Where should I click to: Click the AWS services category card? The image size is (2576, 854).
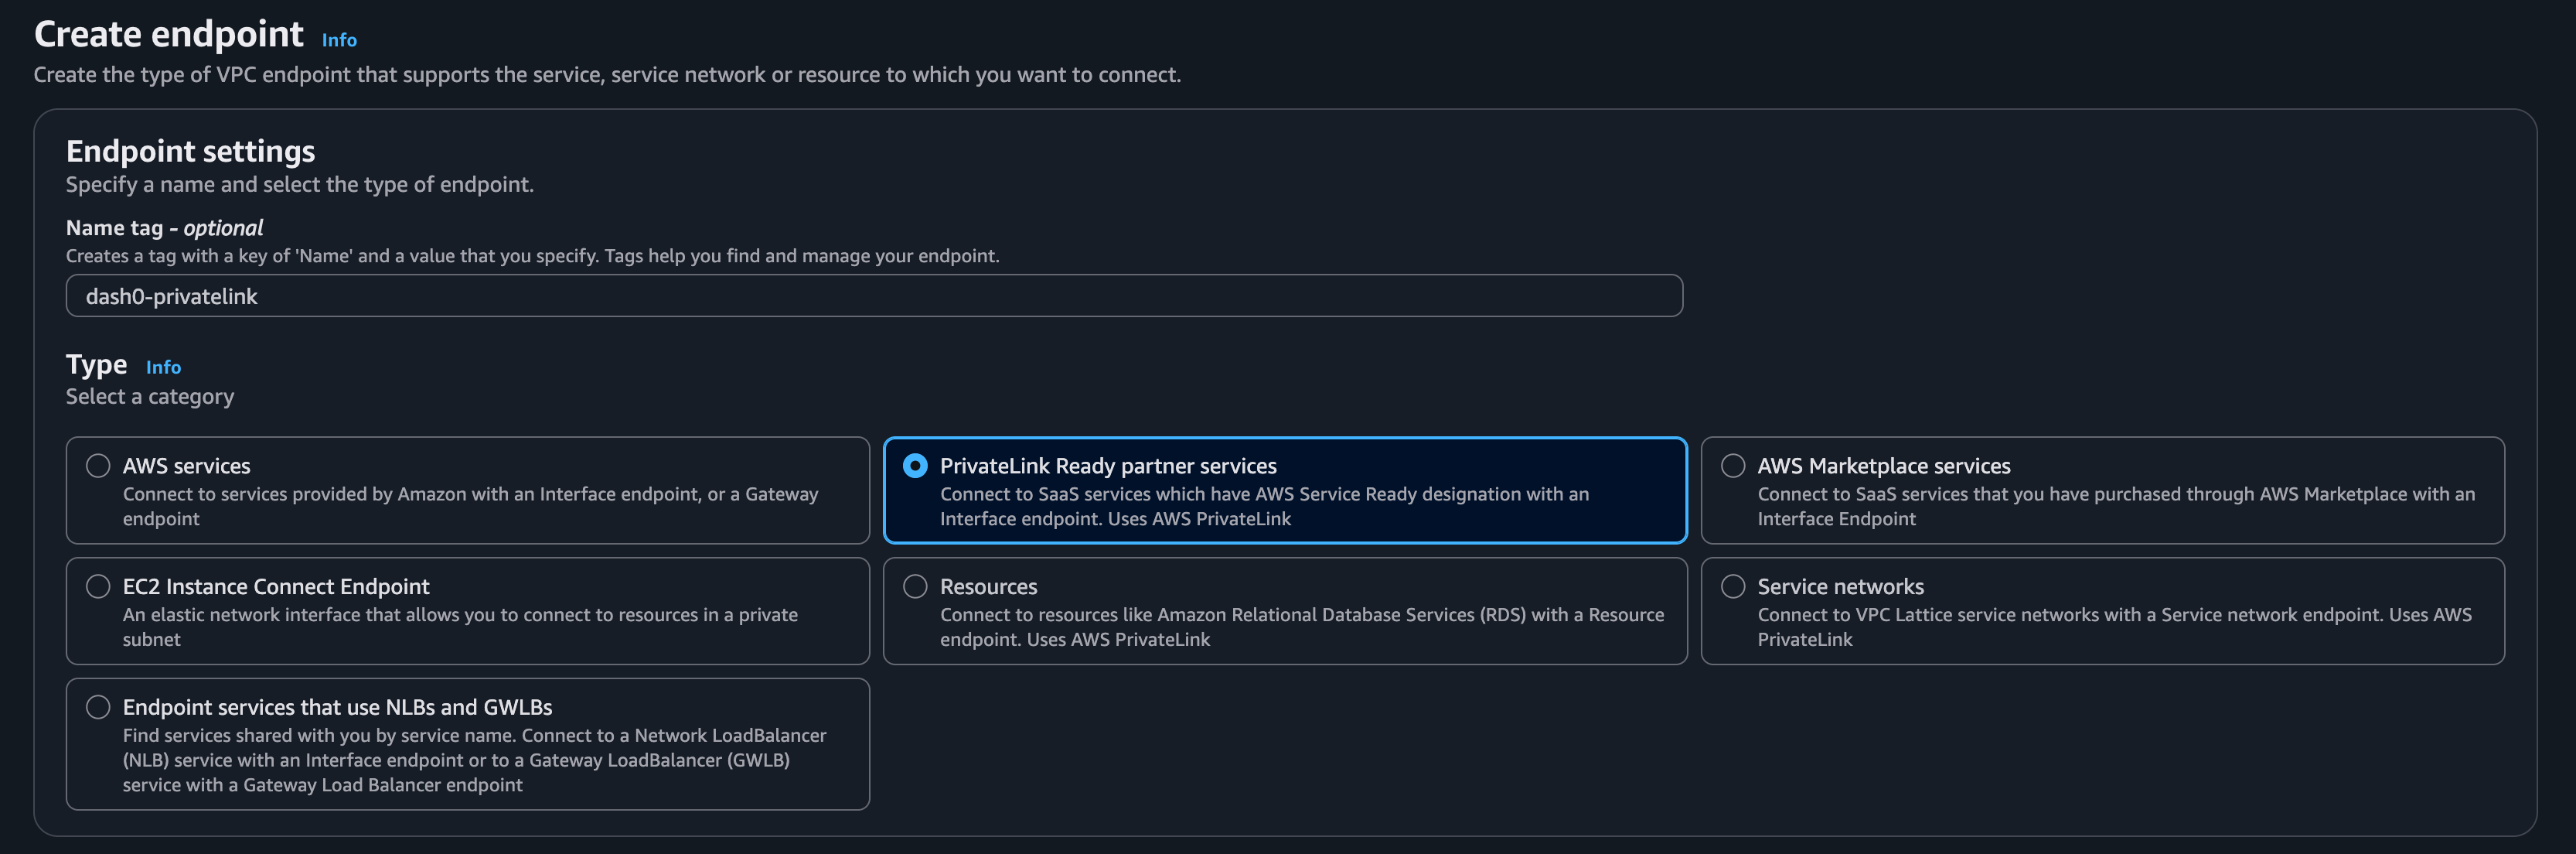pos(467,491)
